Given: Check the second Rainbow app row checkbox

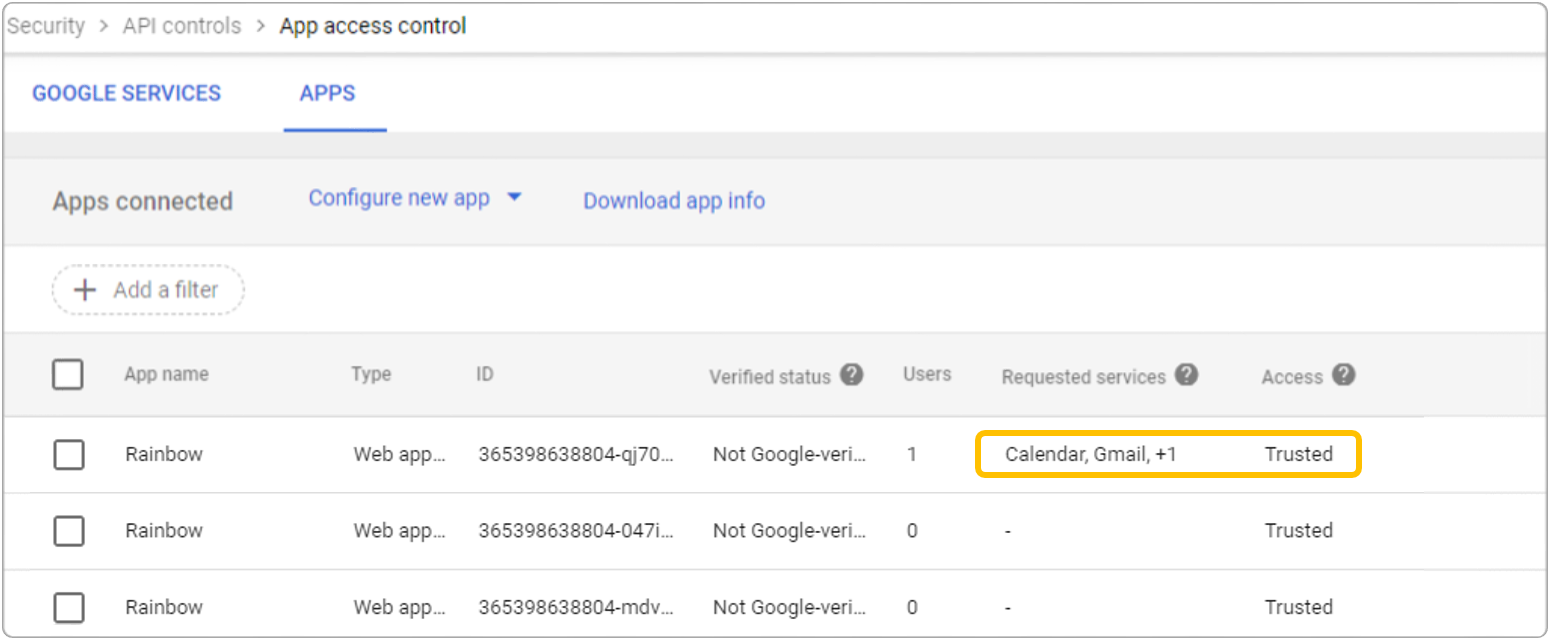Looking at the screenshot, I should click(x=68, y=531).
